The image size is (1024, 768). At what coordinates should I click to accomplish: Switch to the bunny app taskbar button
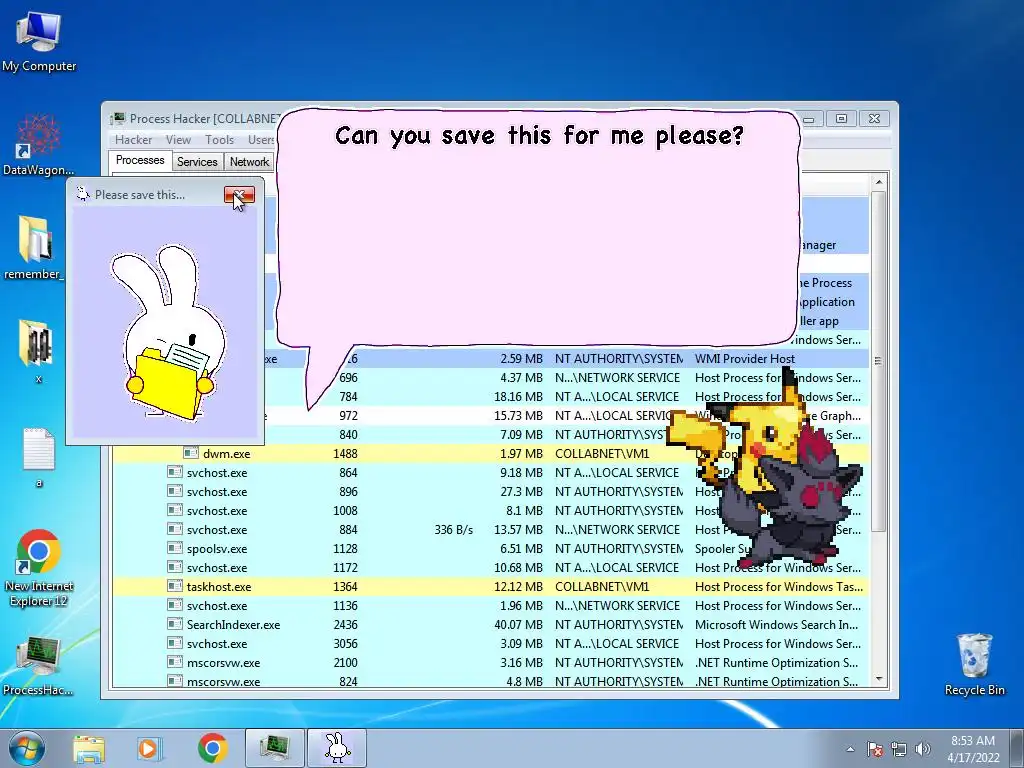[337, 748]
